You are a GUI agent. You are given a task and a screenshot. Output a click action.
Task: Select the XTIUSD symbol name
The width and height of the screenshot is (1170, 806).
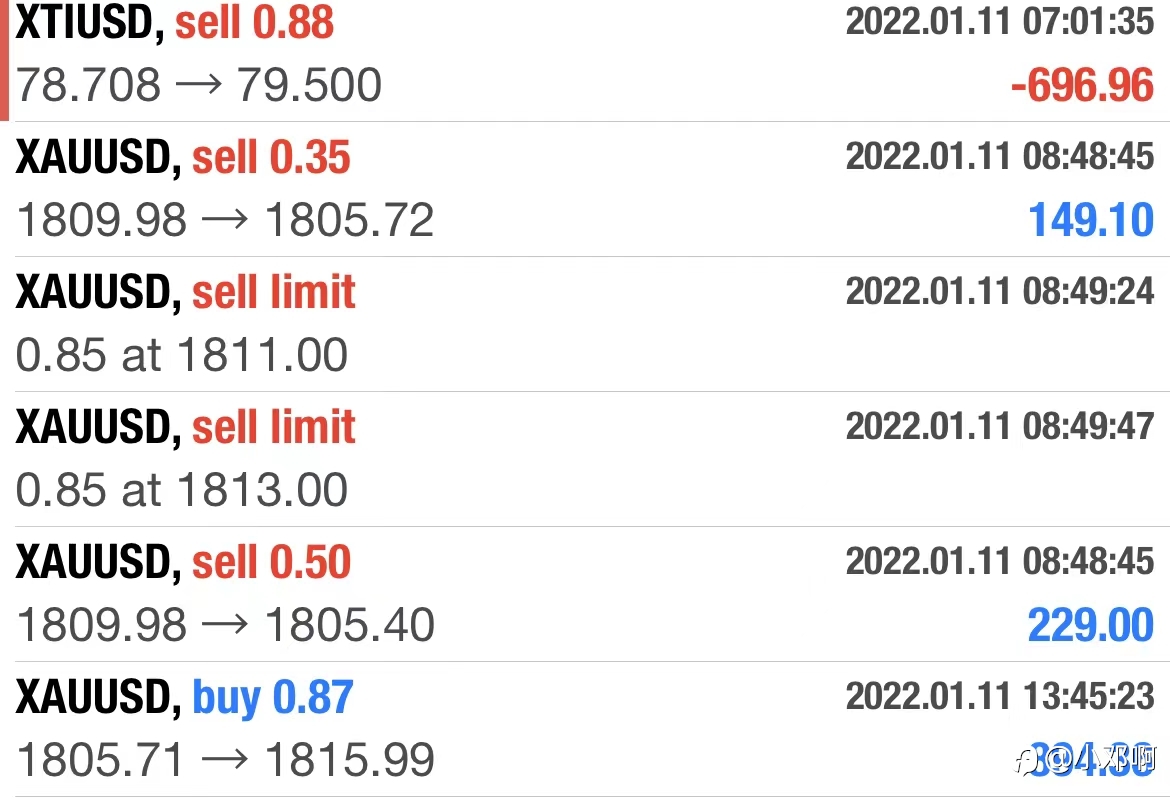(x=84, y=22)
